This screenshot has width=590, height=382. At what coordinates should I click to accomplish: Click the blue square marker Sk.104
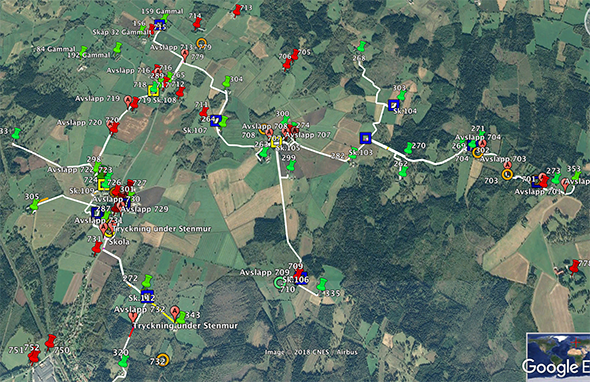pyautogui.click(x=394, y=105)
